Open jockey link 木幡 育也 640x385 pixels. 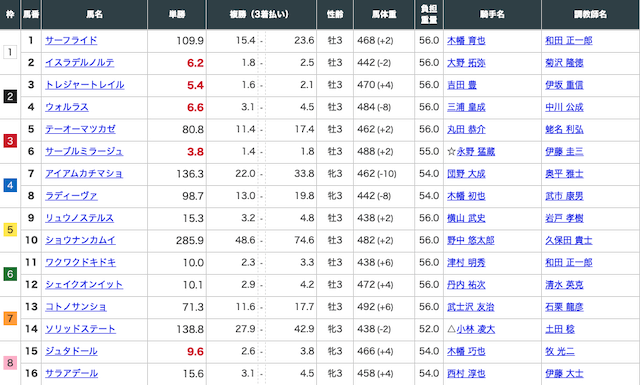click(x=466, y=40)
